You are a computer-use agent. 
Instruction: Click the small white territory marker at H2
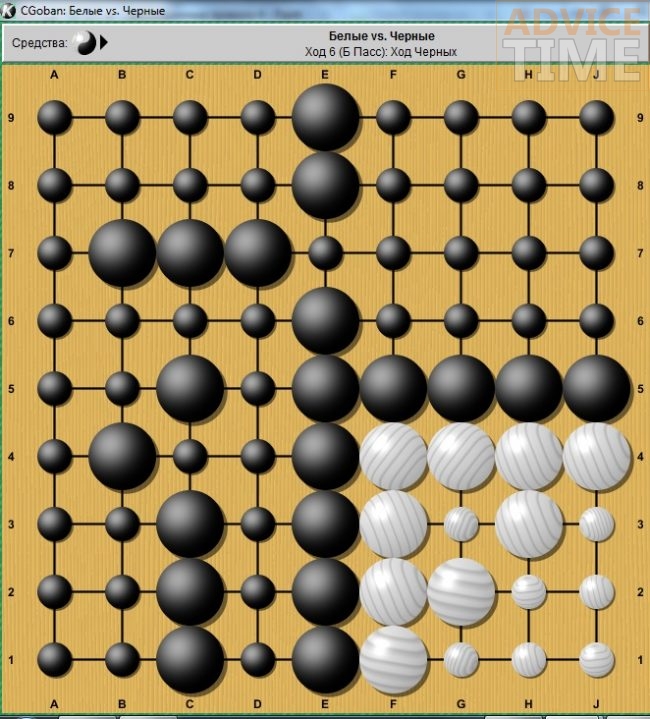pyautogui.click(x=529, y=592)
